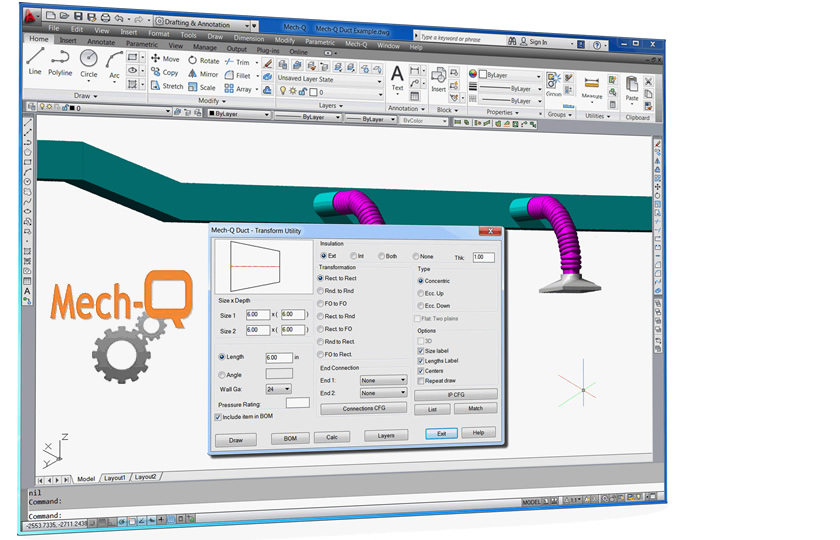Click the Stretch tool
Image resolution: width=840 pixels, height=540 pixels.
click(x=167, y=85)
